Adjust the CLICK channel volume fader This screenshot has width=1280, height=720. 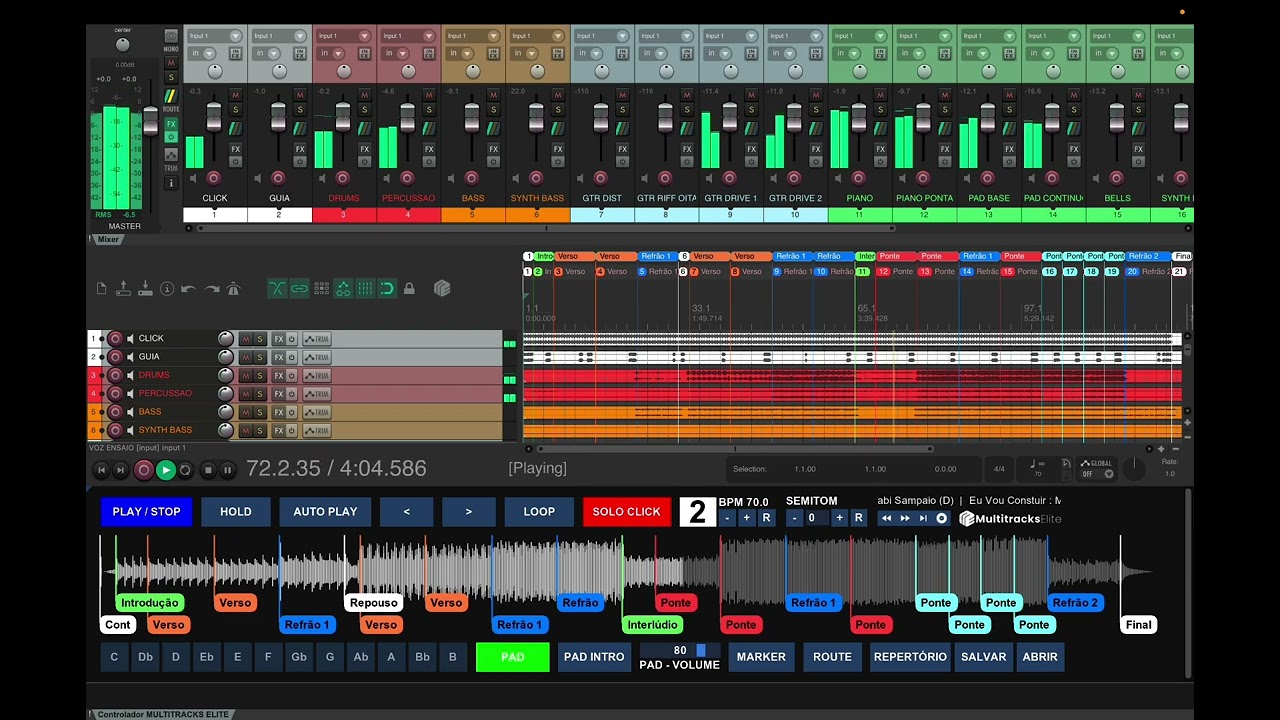tap(214, 118)
